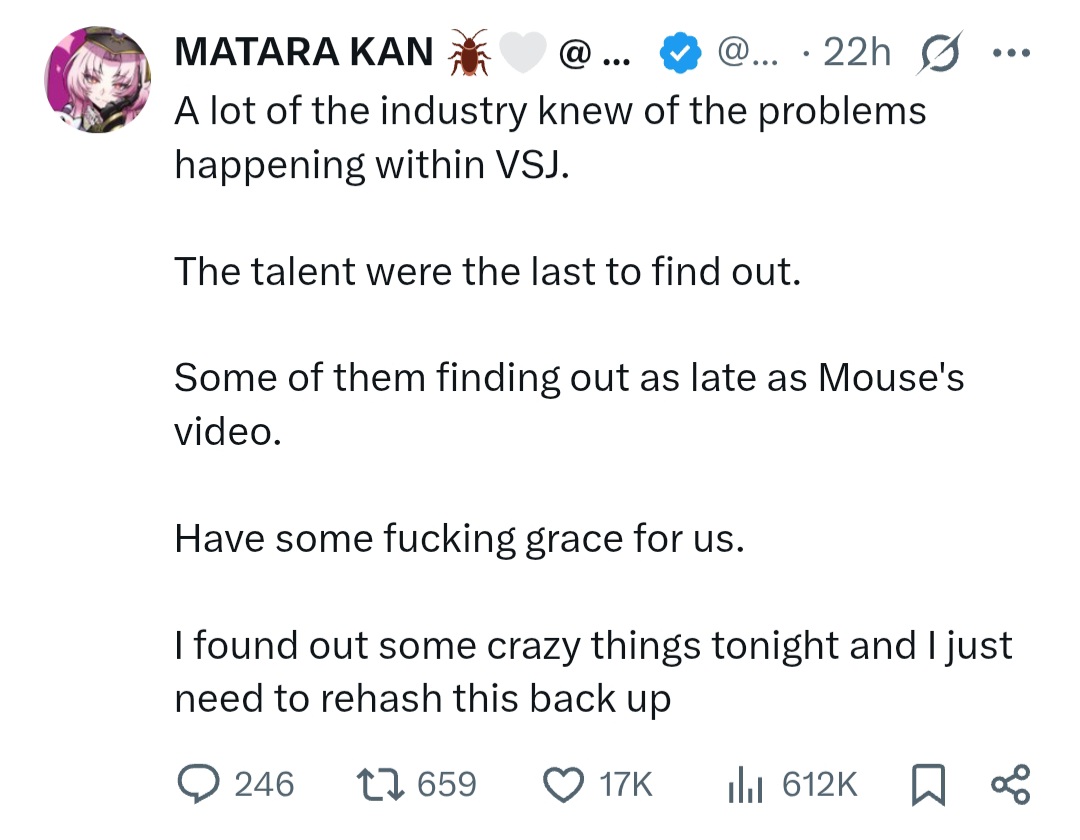Click the MATARA KAN display name

(x=304, y=53)
